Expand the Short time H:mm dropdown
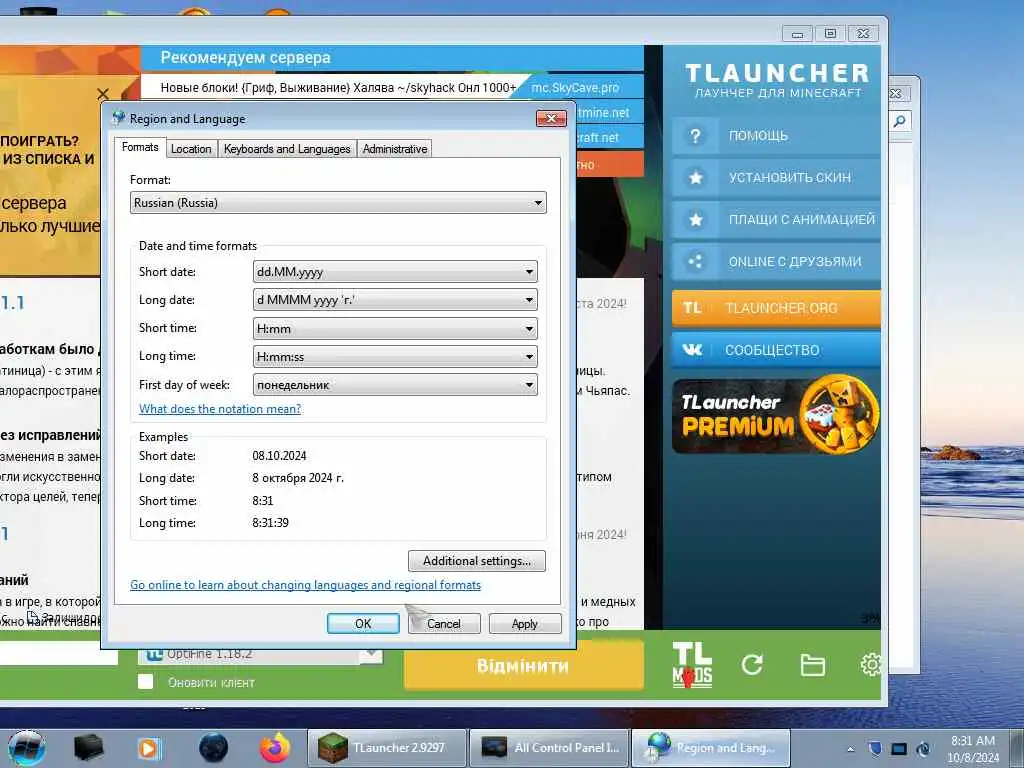1024x768 pixels. (x=395, y=328)
